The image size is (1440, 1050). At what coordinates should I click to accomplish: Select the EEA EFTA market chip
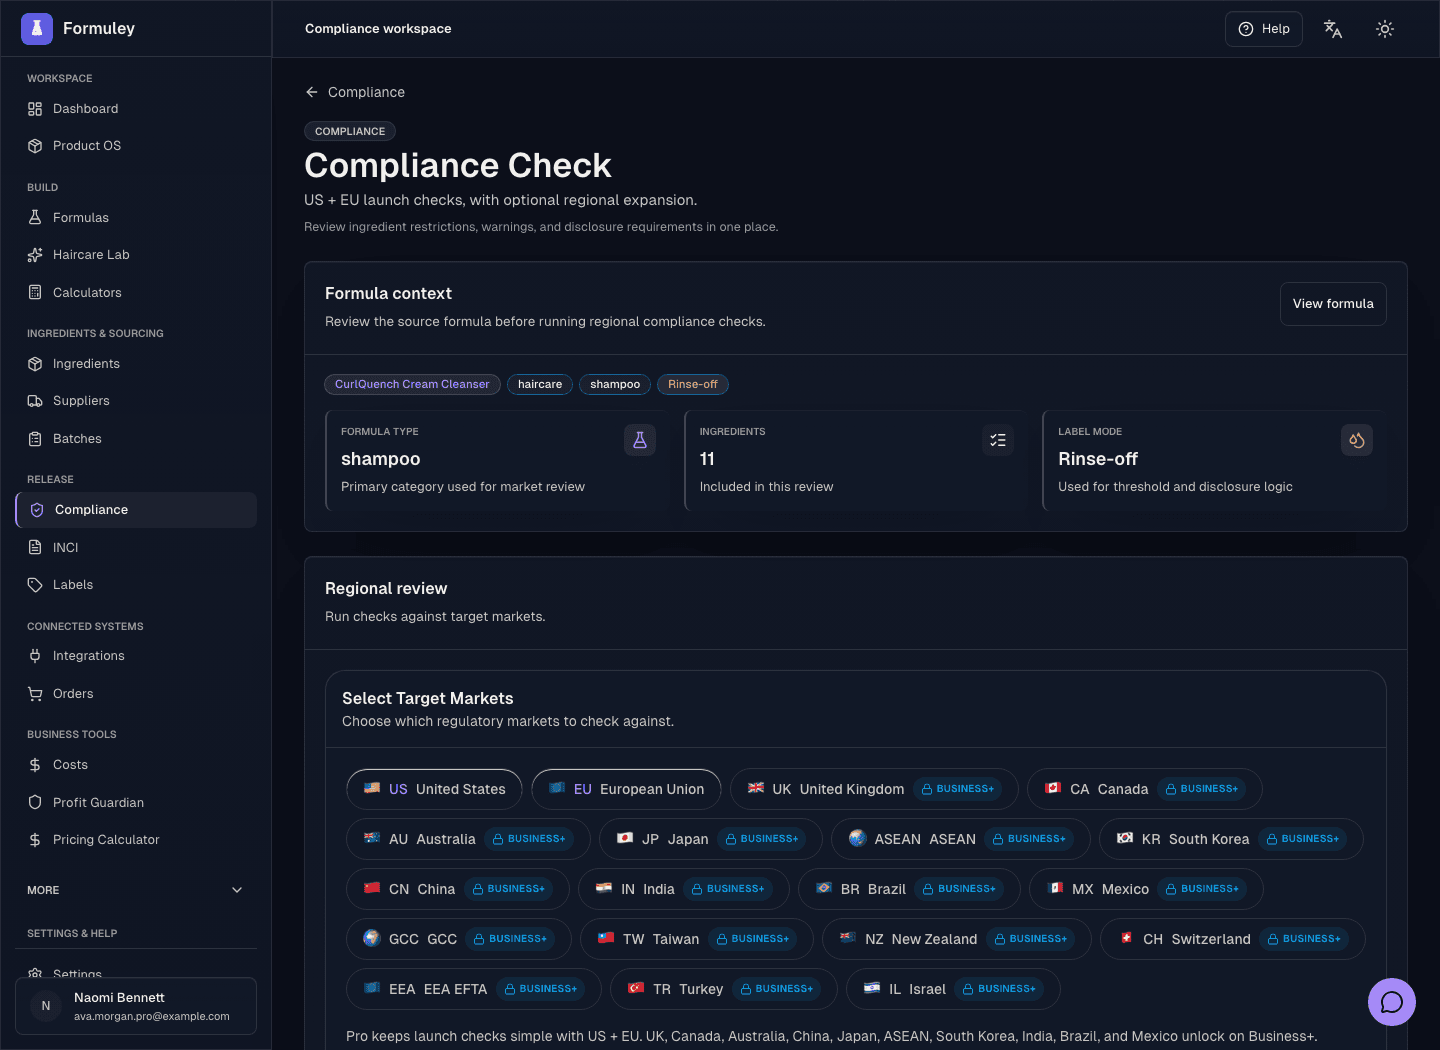[473, 989]
